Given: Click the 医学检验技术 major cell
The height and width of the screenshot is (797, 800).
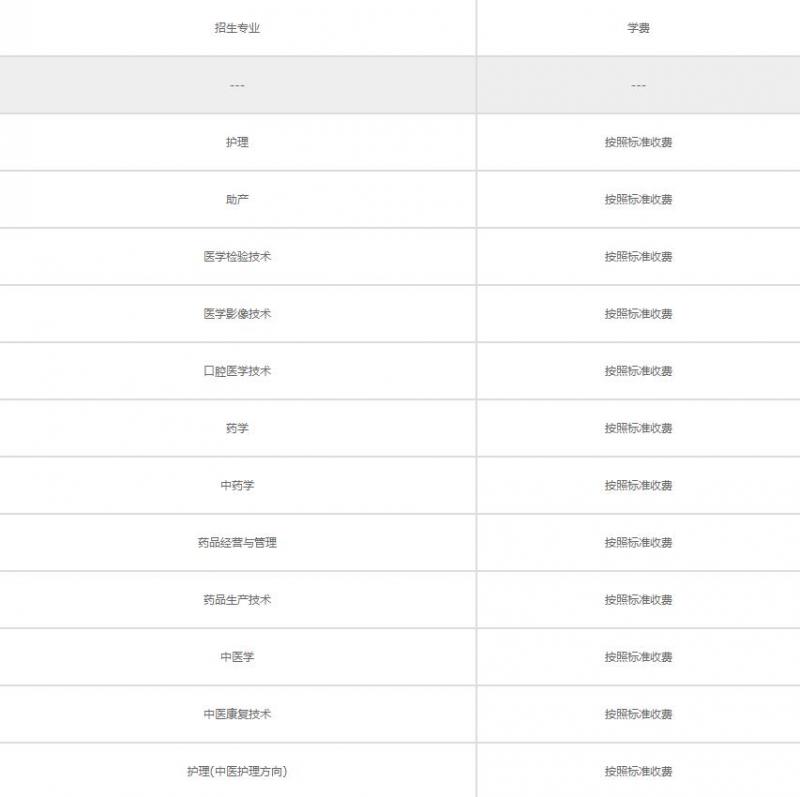Looking at the screenshot, I should 237,256.
